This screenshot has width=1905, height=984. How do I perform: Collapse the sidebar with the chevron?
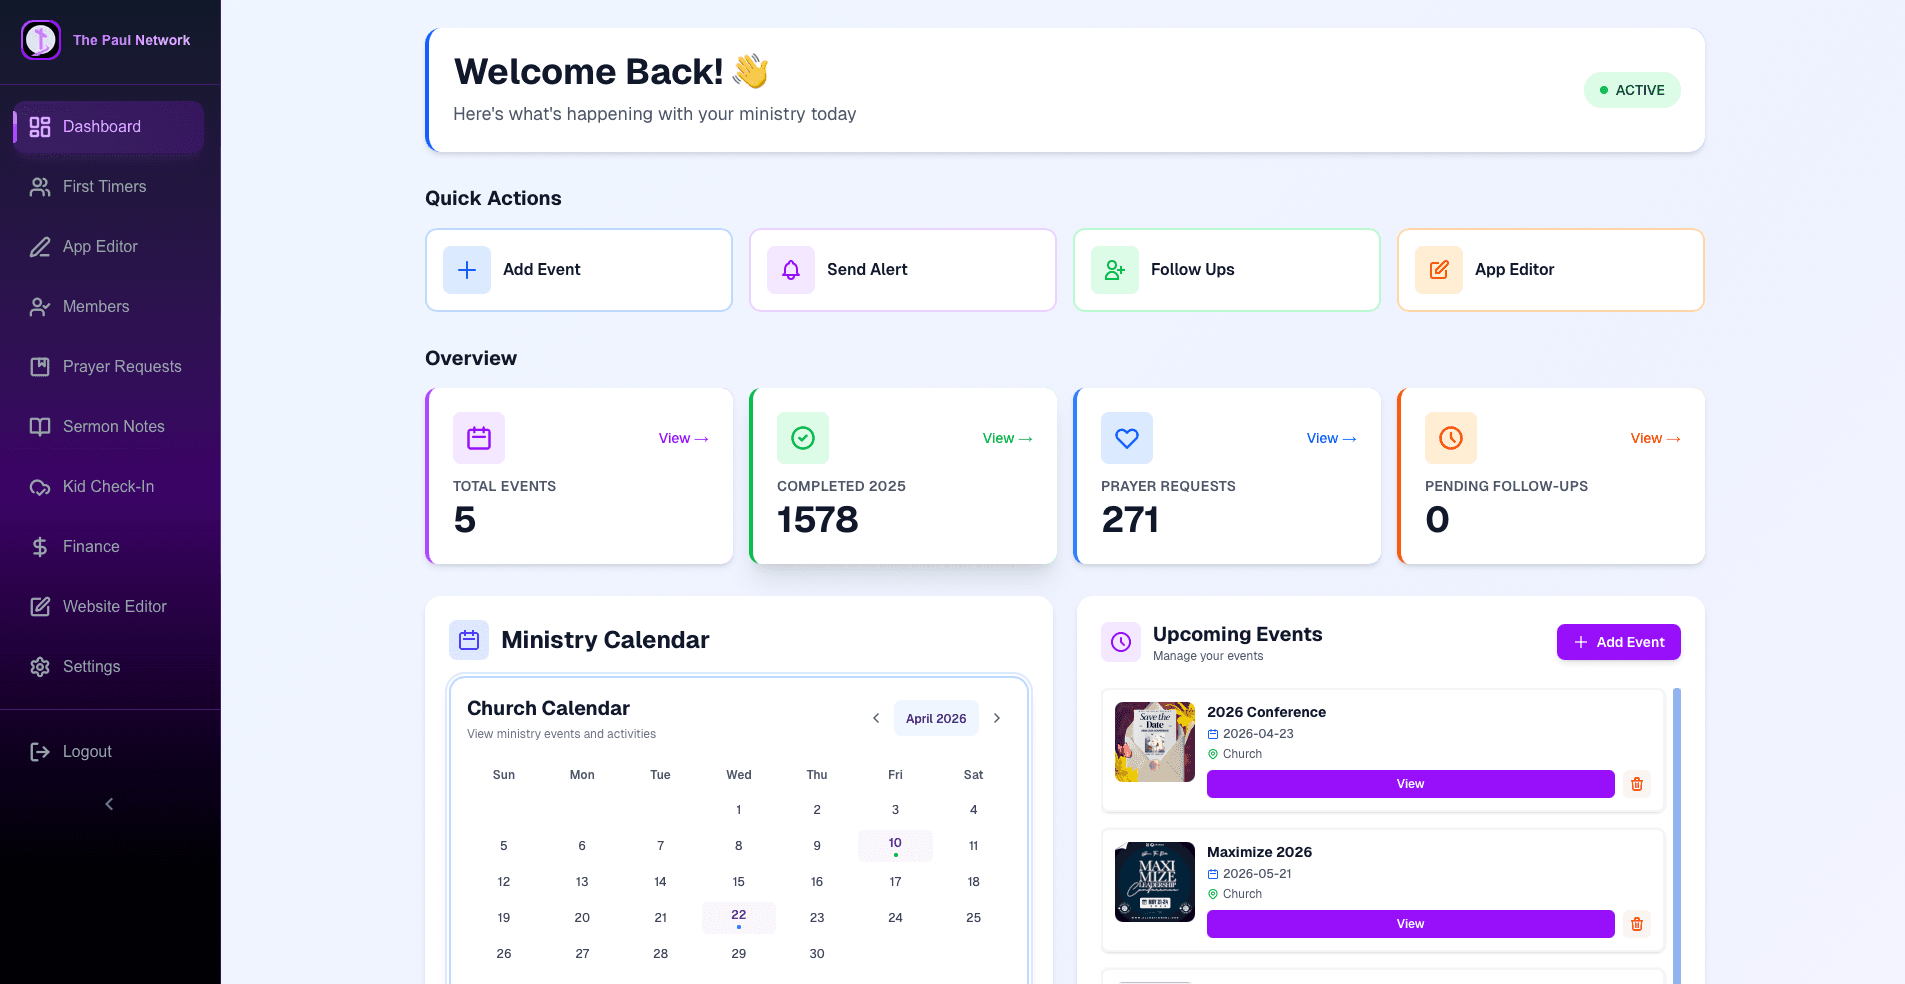tap(110, 804)
